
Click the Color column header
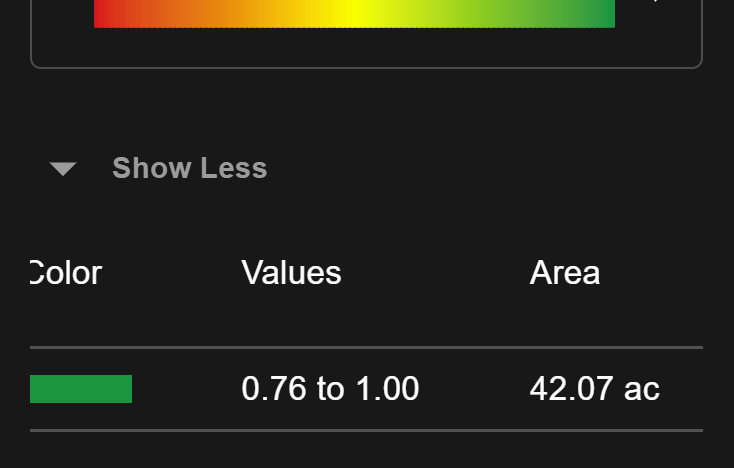[x=65, y=272]
